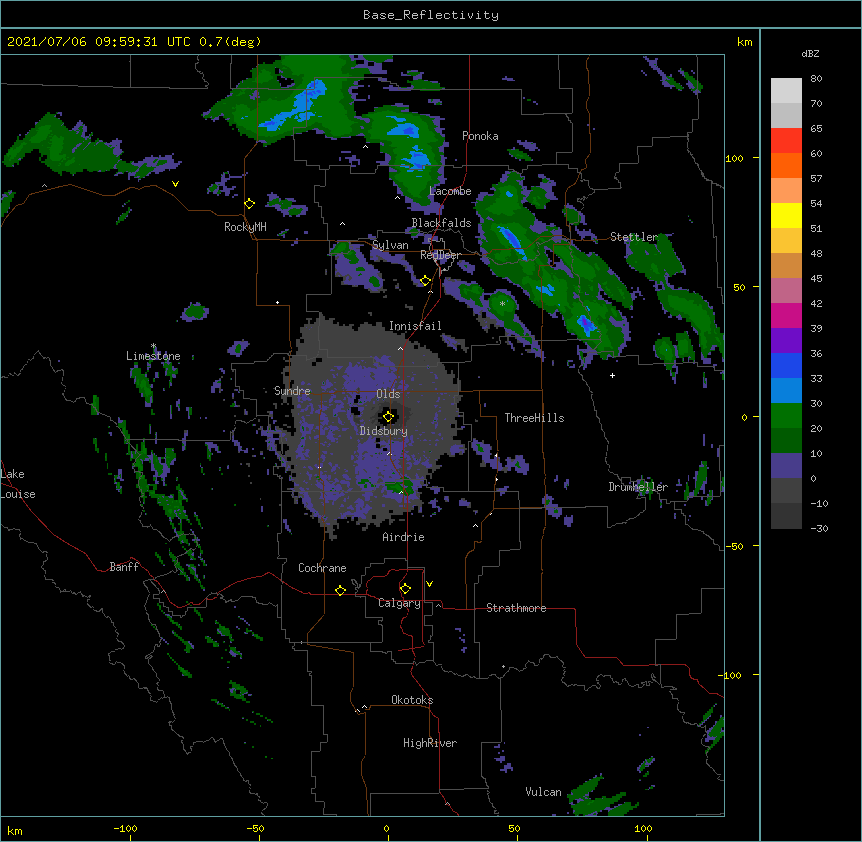Select the Cochrane label
This screenshot has height=842, width=862.
click(322, 568)
